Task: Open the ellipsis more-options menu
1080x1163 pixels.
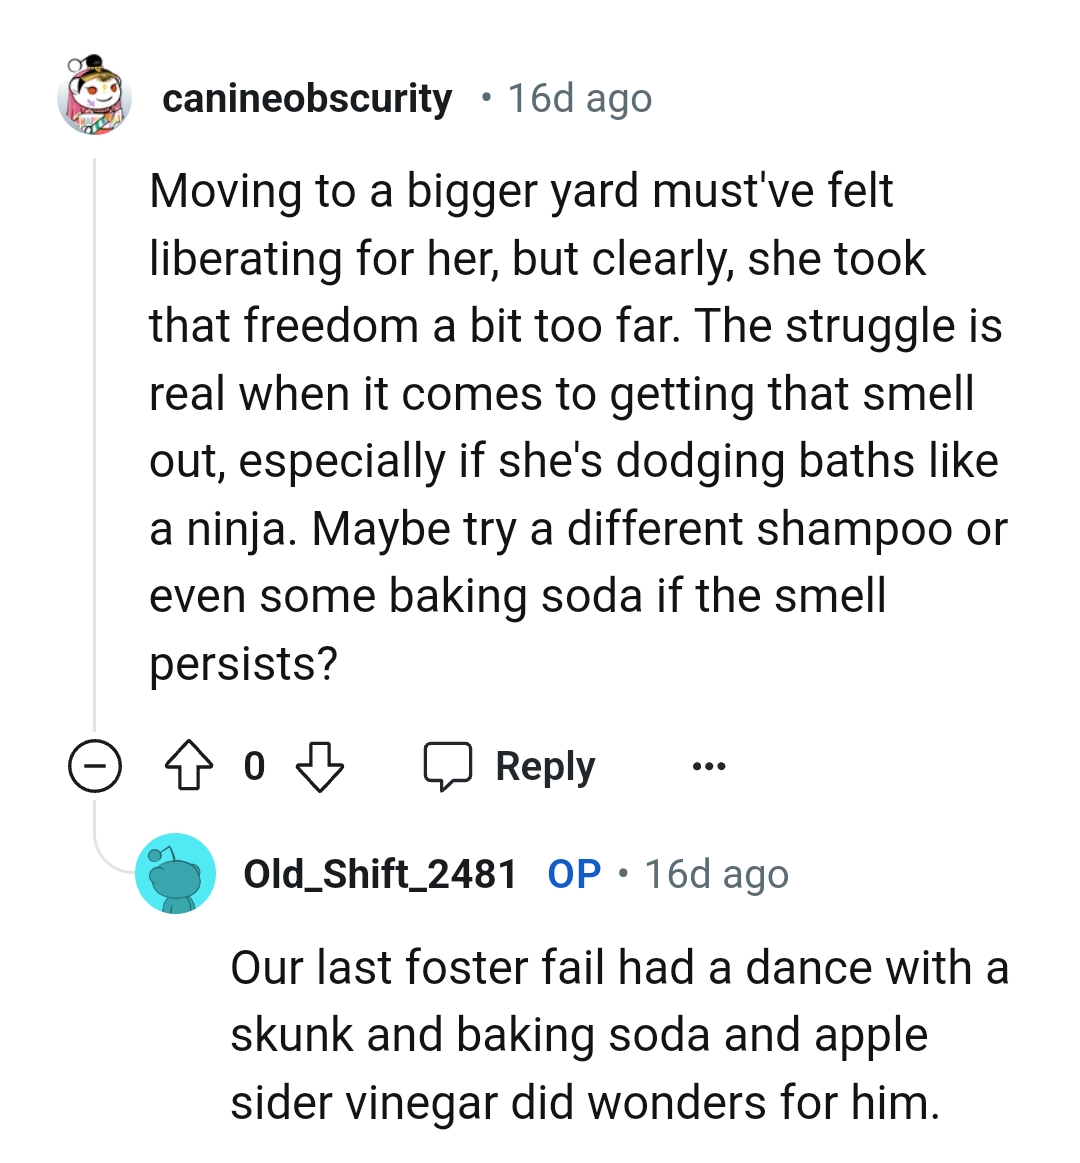Action: [708, 766]
